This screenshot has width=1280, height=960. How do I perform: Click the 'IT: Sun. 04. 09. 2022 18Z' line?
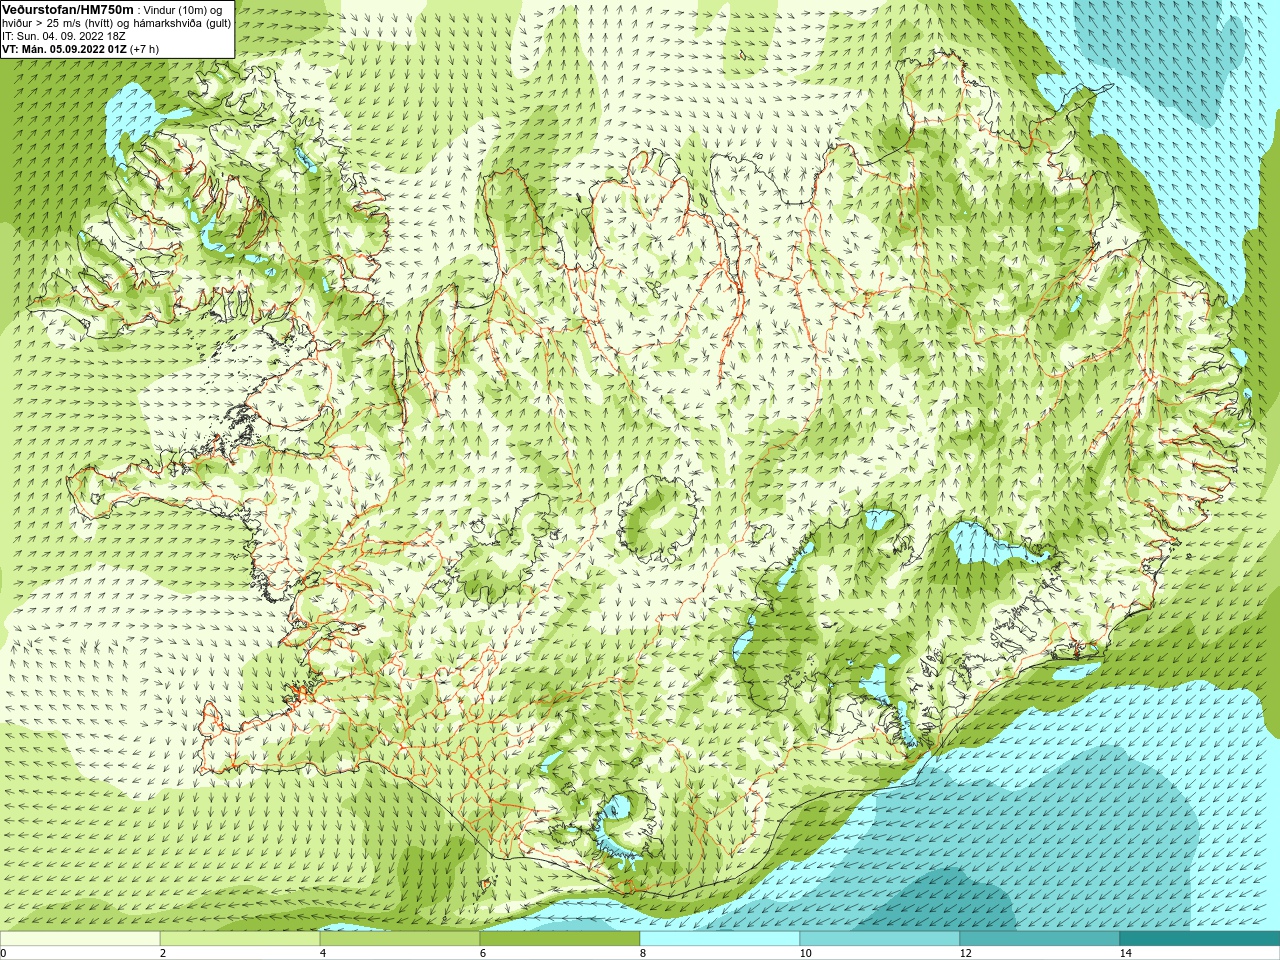(x=64, y=35)
